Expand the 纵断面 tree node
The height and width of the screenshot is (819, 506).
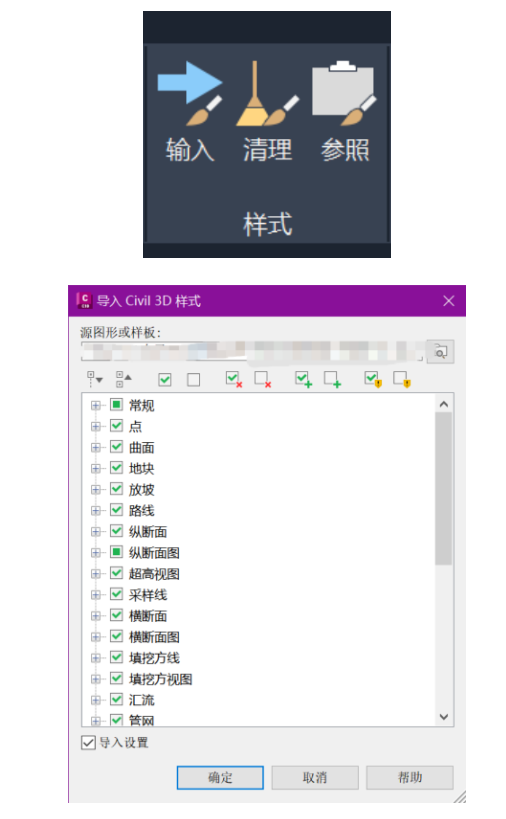(96, 532)
